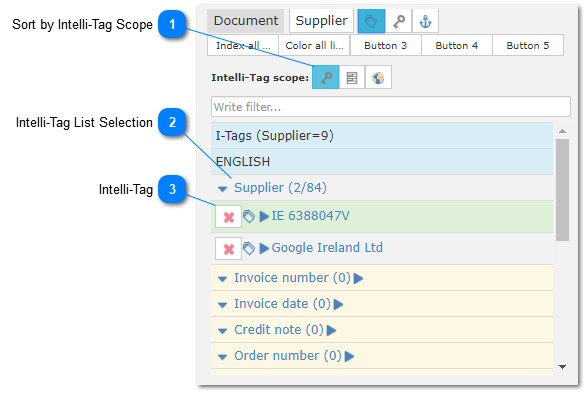The height and width of the screenshot is (394, 587).
Task: Click the I-Tags (Supplier=9) header row
Action: point(382,136)
